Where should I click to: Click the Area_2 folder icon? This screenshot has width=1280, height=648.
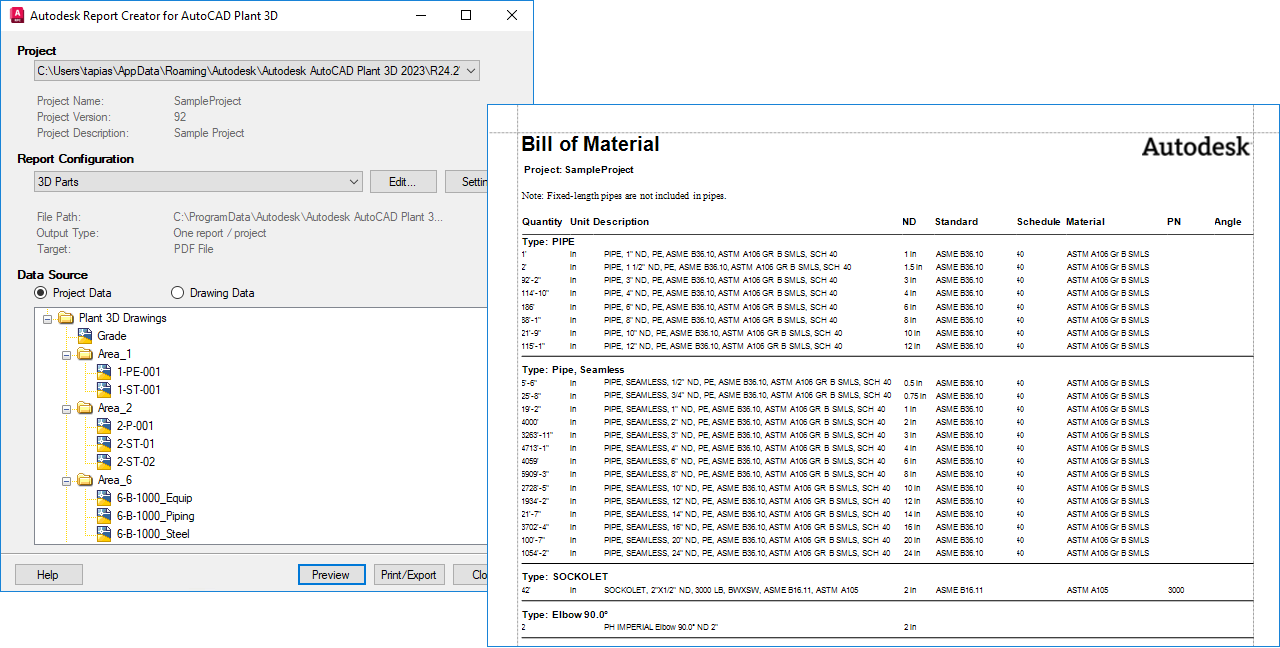86,408
